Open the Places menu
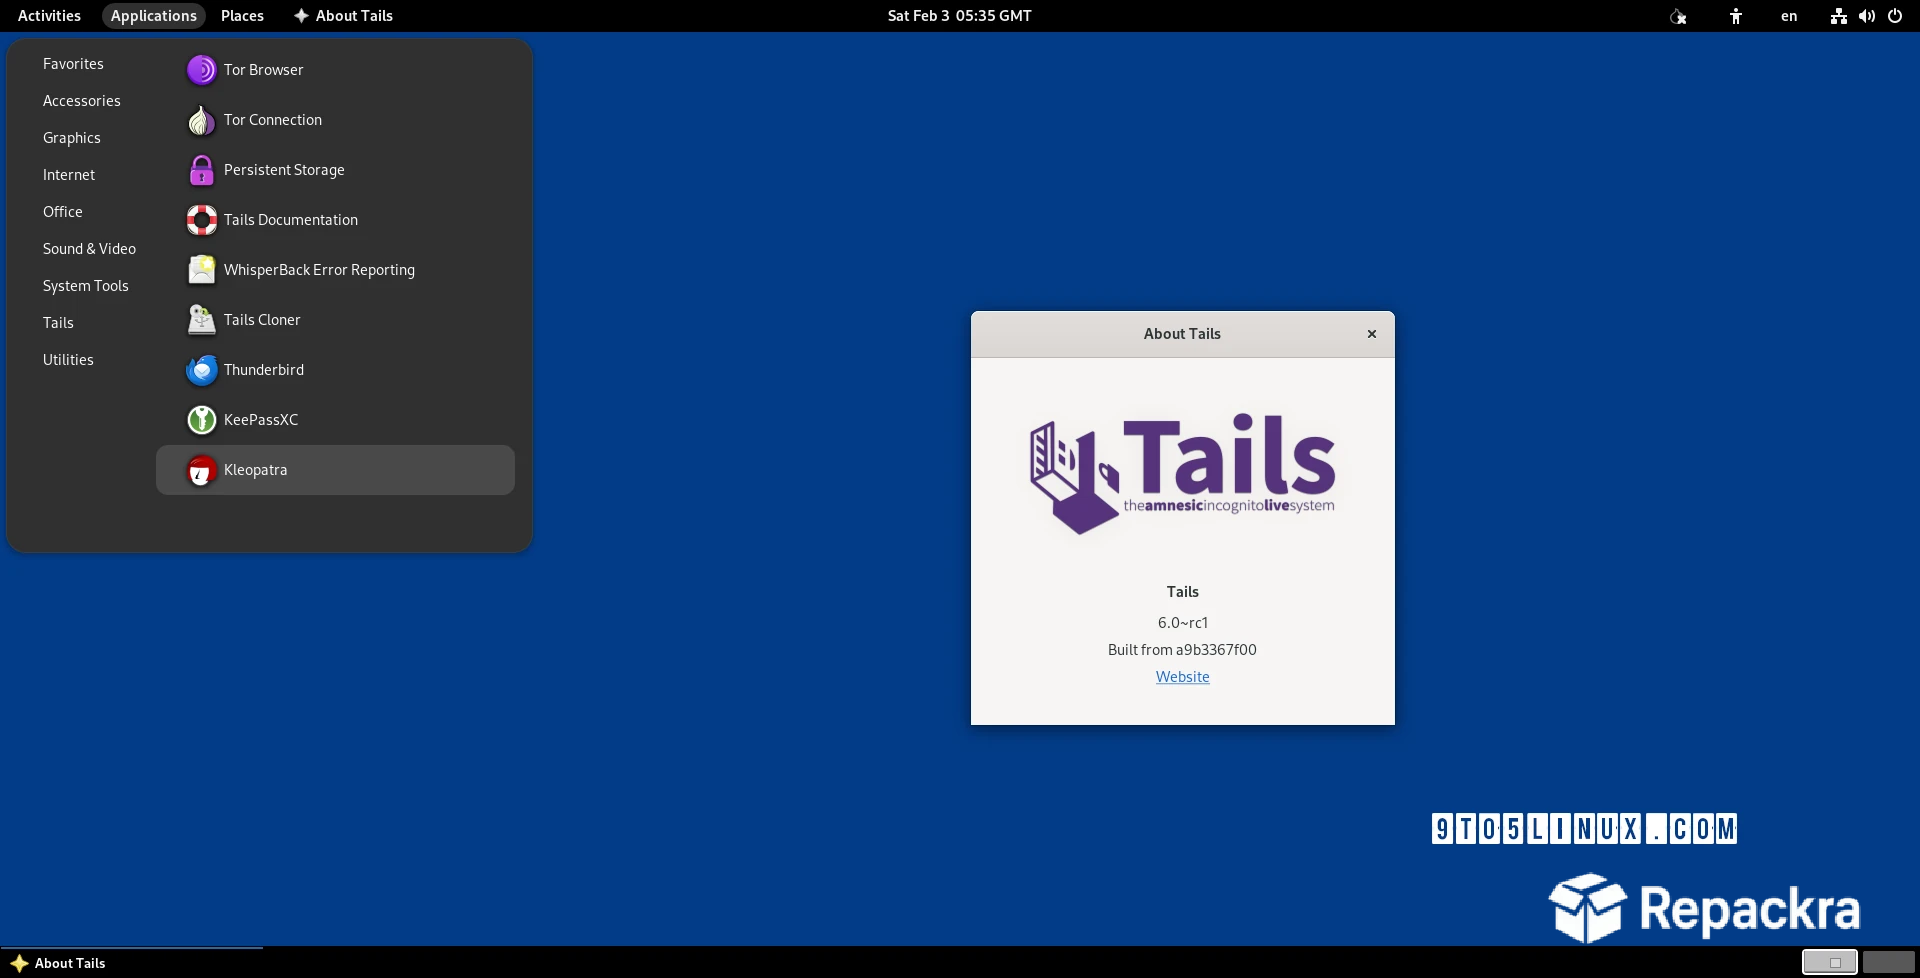Viewport: 1920px width, 978px height. coord(242,16)
